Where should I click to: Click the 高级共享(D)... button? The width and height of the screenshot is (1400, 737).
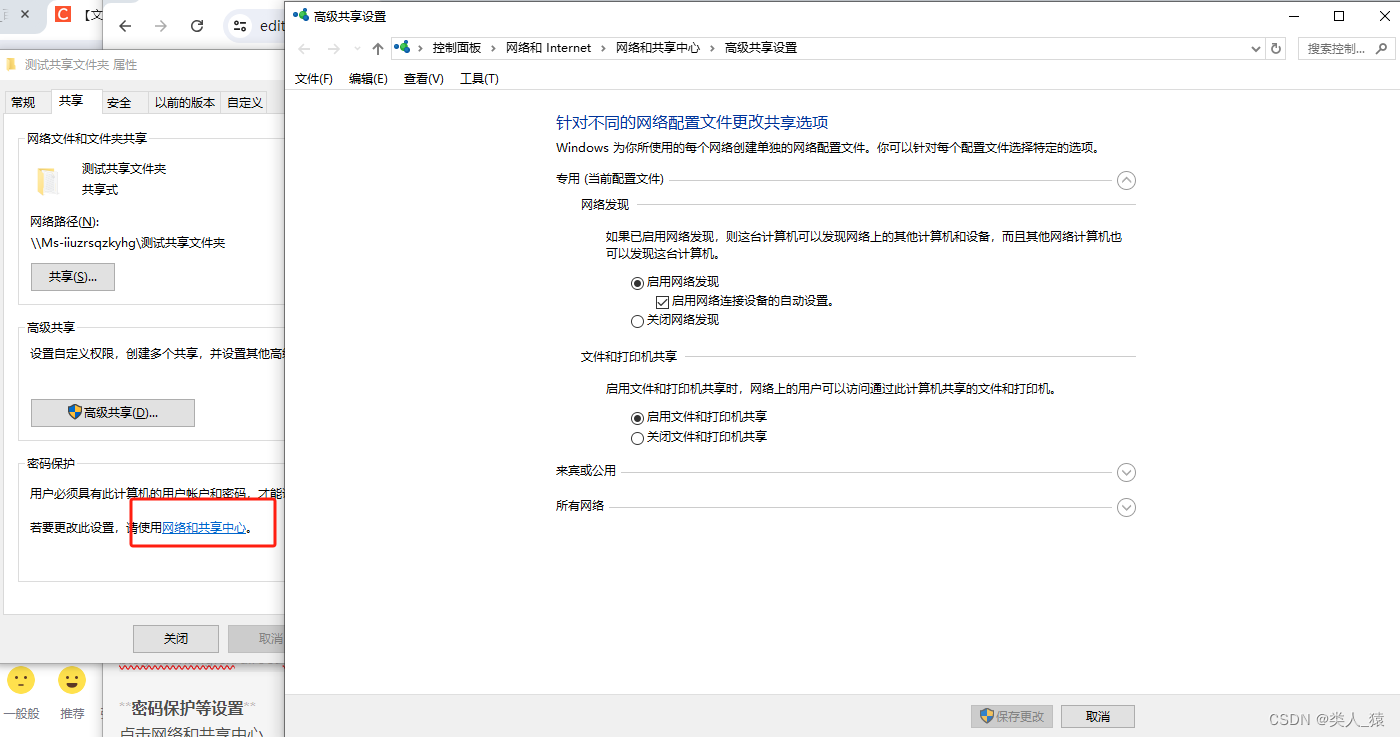tap(113, 413)
